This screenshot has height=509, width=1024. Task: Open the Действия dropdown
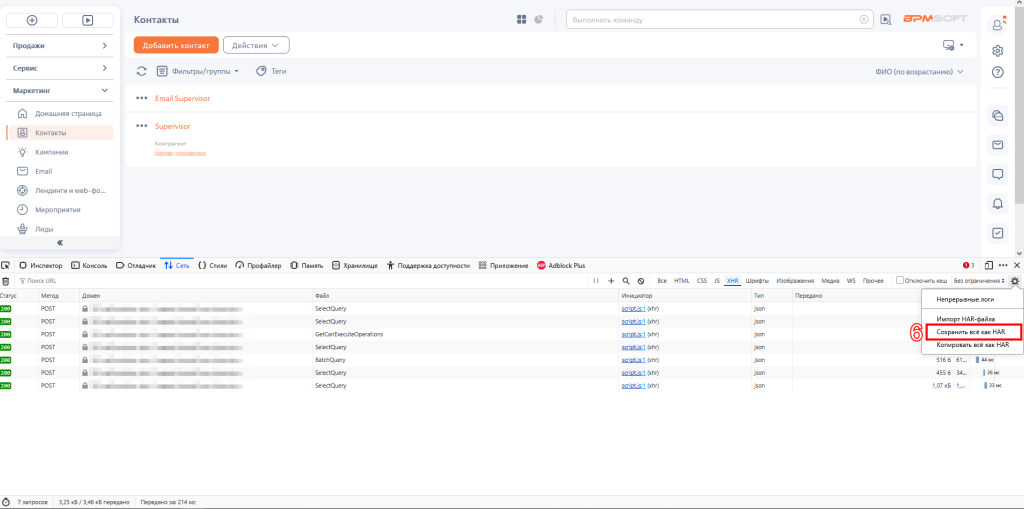click(256, 46)
